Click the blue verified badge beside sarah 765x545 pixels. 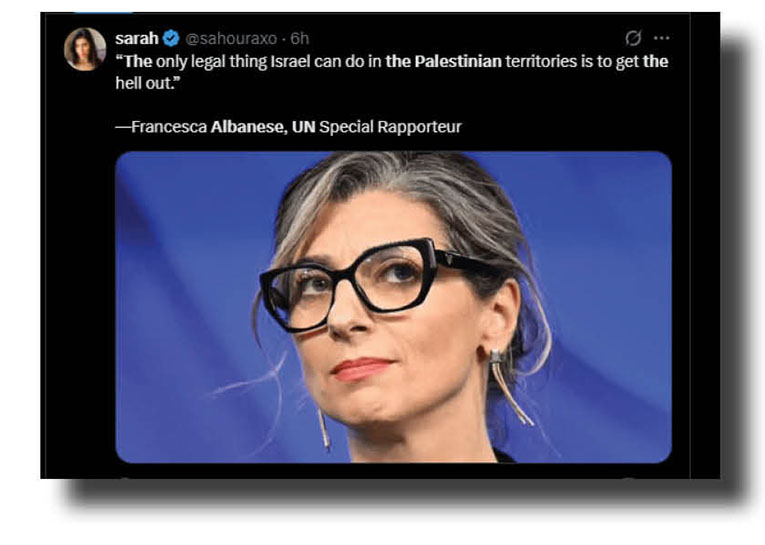pos(171,38)
